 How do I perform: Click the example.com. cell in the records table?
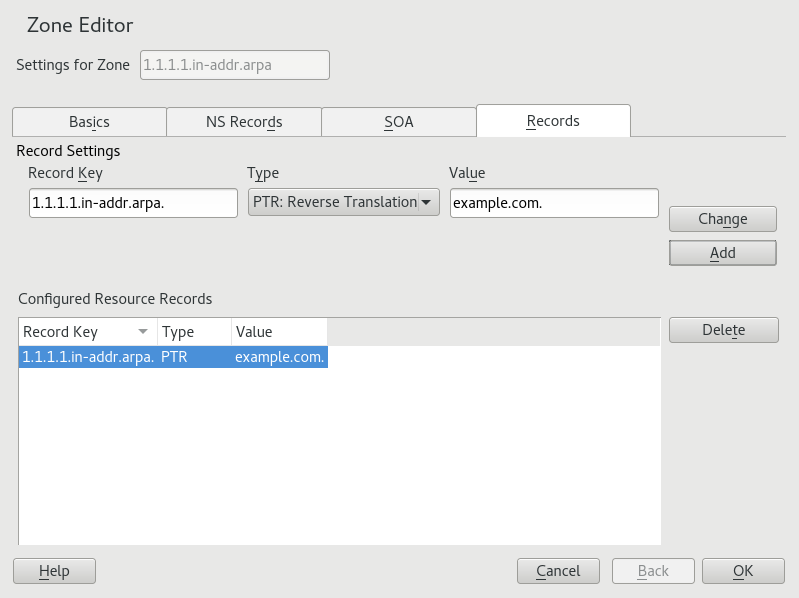coord(279,357)
